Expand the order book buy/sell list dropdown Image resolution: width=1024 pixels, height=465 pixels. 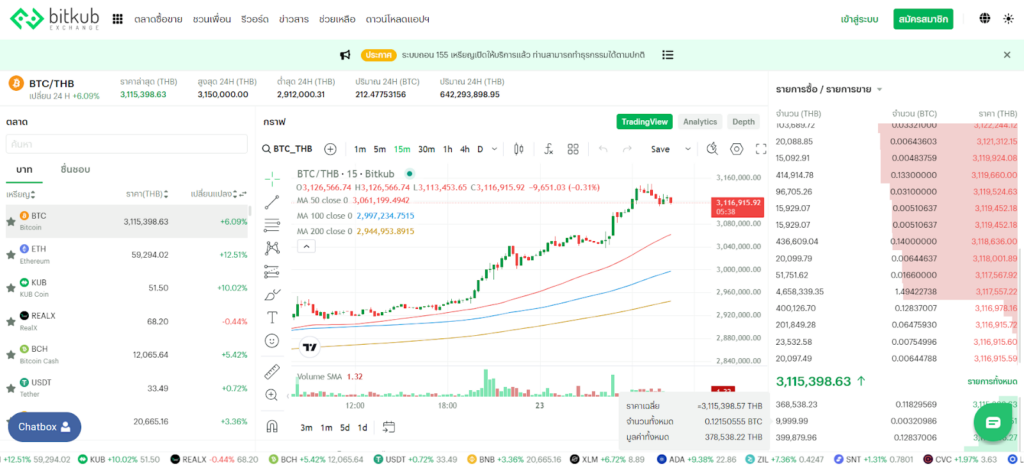879,90
